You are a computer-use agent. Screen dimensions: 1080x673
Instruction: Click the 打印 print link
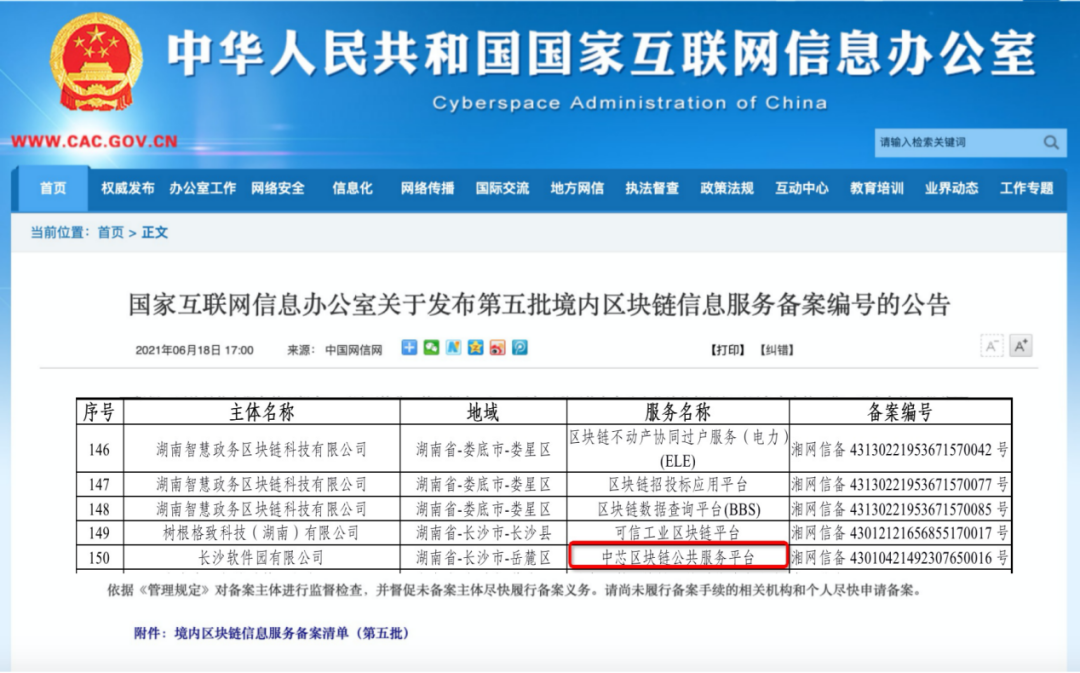pos(727,350)
